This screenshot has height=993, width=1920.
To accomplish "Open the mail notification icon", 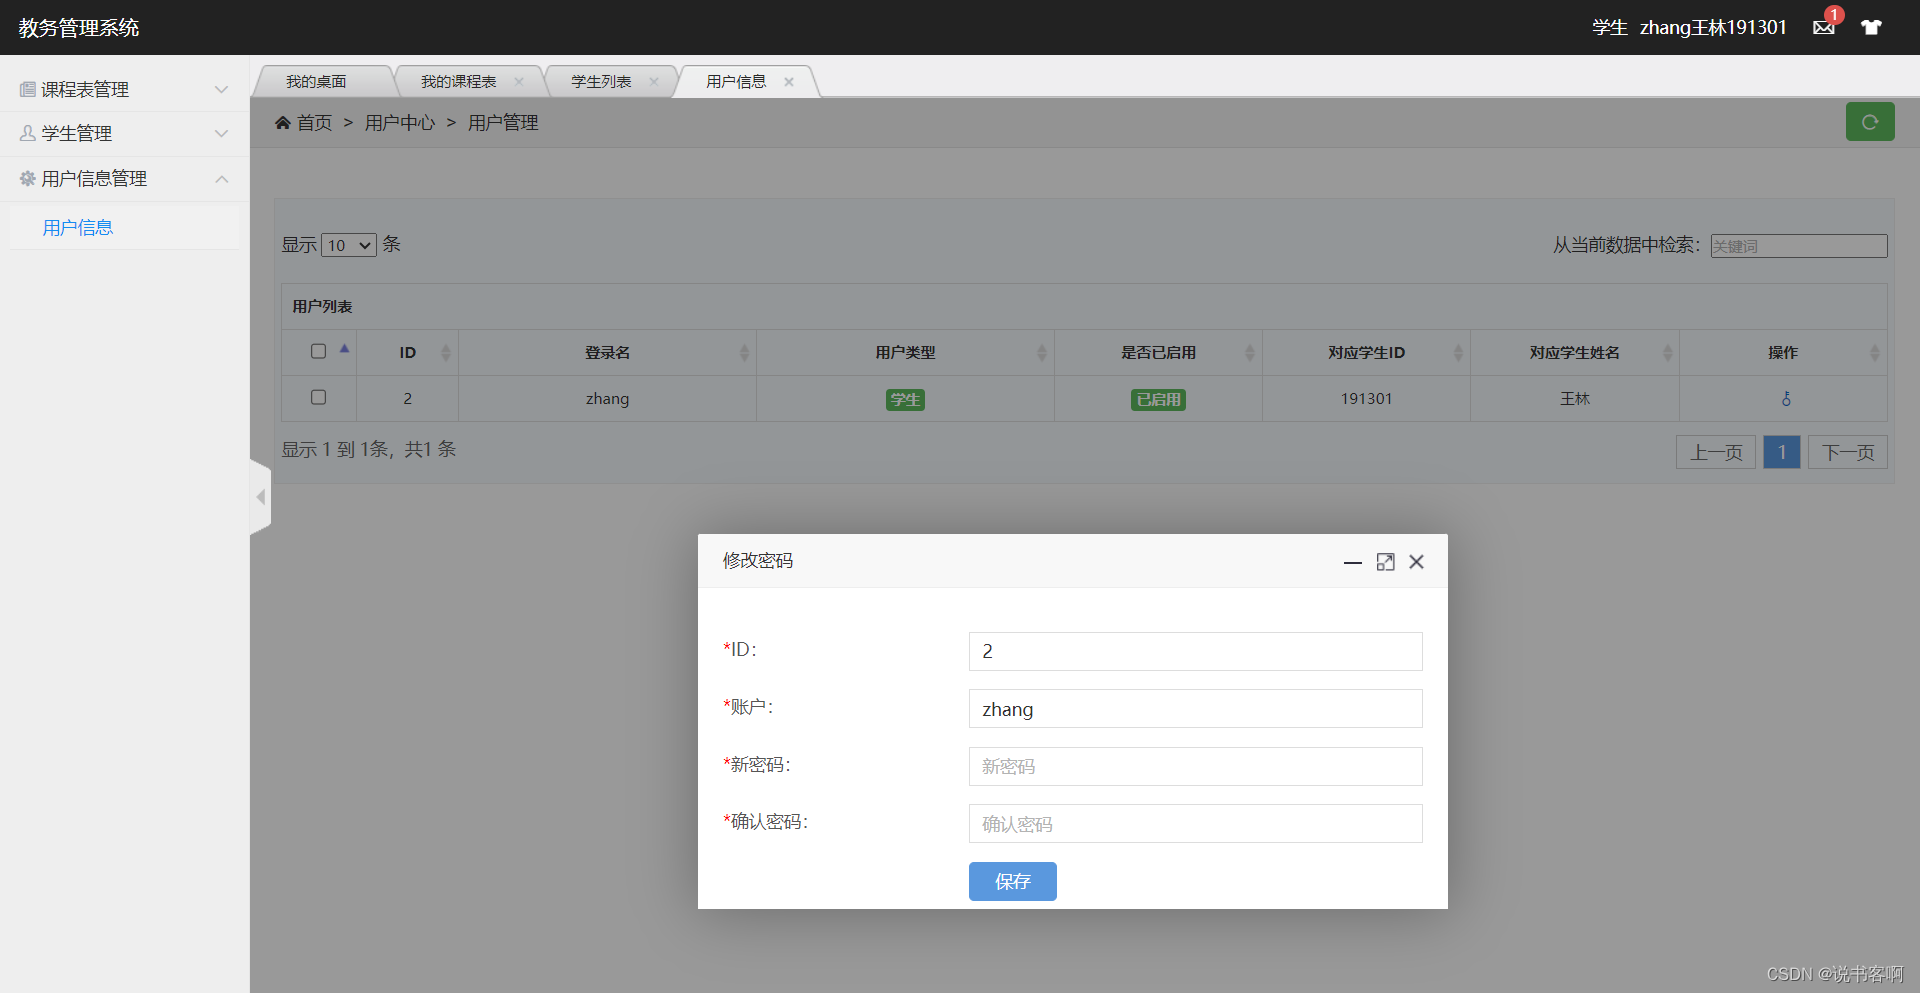I will tap(1824, 27).
